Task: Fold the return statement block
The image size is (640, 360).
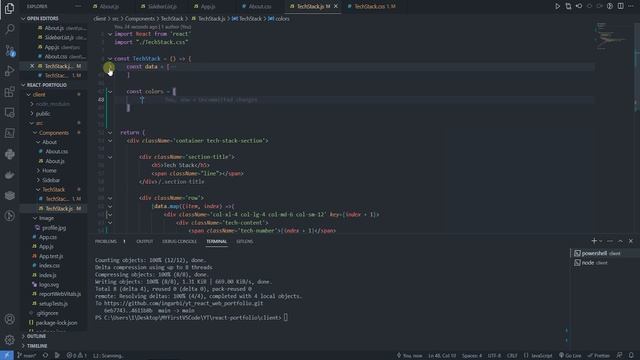Action: coord(110,132)
